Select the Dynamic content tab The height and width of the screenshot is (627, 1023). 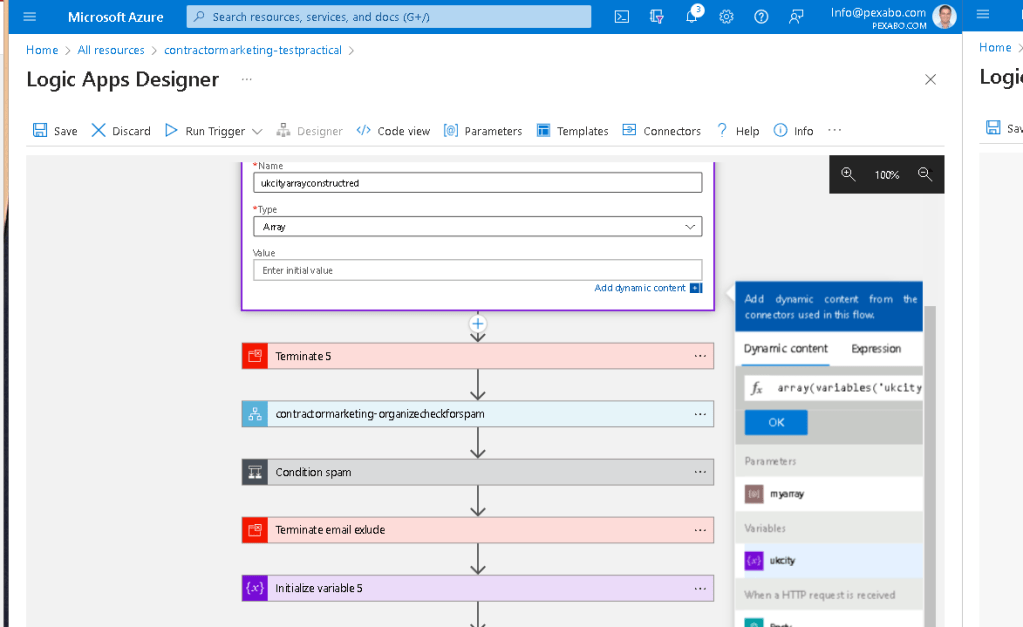[786, 349]
